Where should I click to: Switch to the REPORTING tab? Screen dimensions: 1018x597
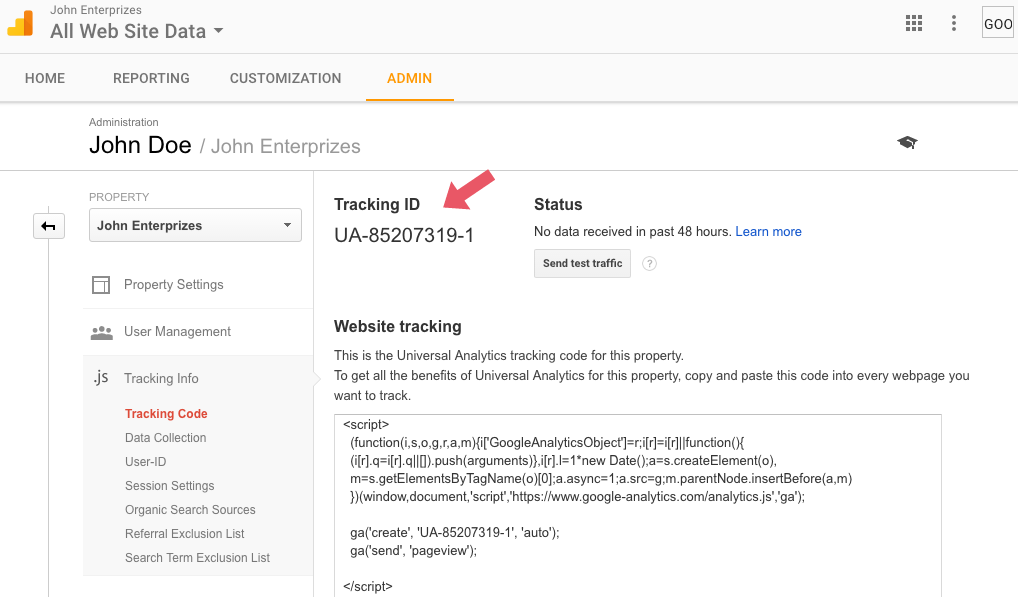(x=151, y=78)
